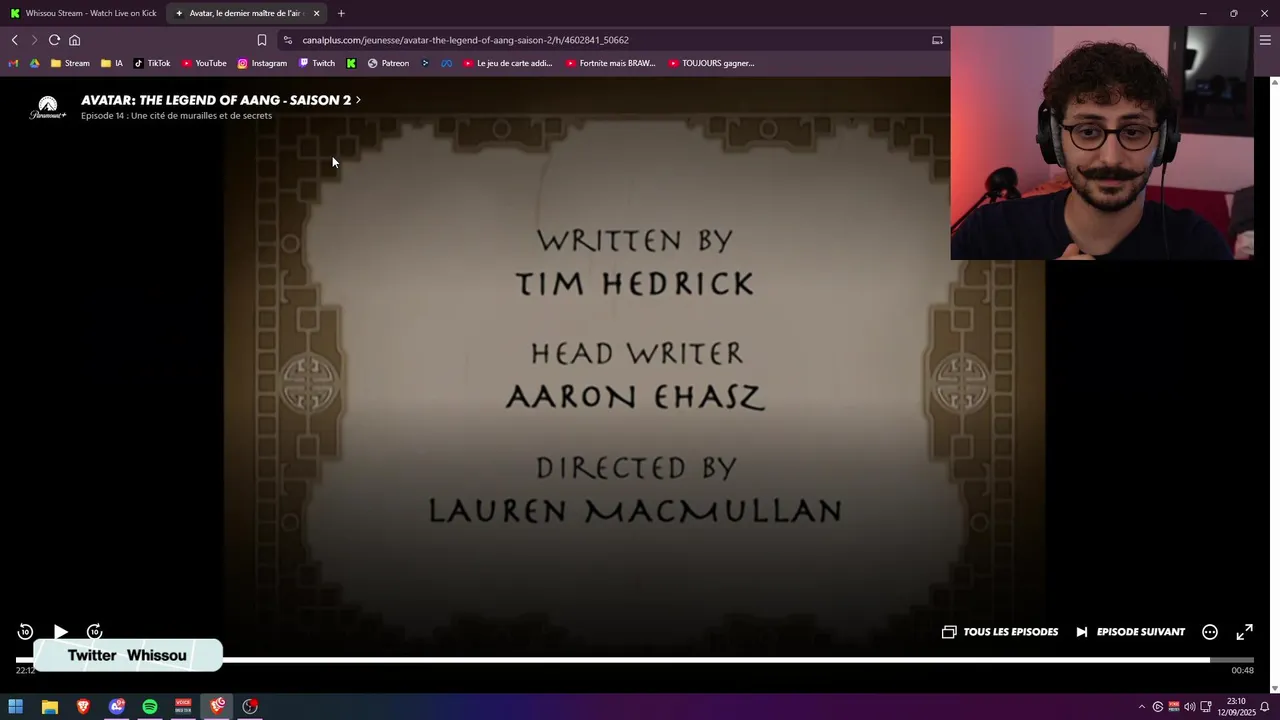
Task: Open Le jeu de carte addi... bookmark
Action: pos(507,63)
